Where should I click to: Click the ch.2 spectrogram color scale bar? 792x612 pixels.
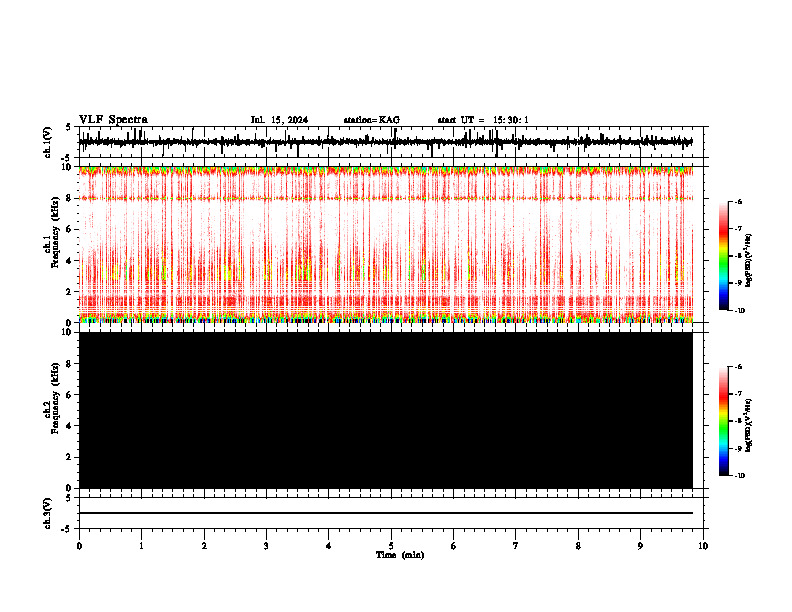[724, 421]
